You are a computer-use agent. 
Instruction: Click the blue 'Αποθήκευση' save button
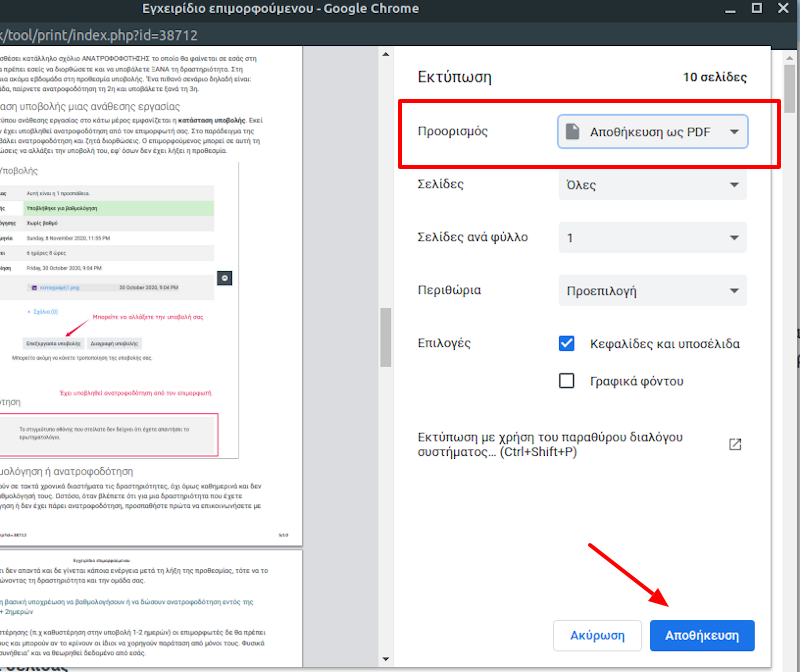702,635
